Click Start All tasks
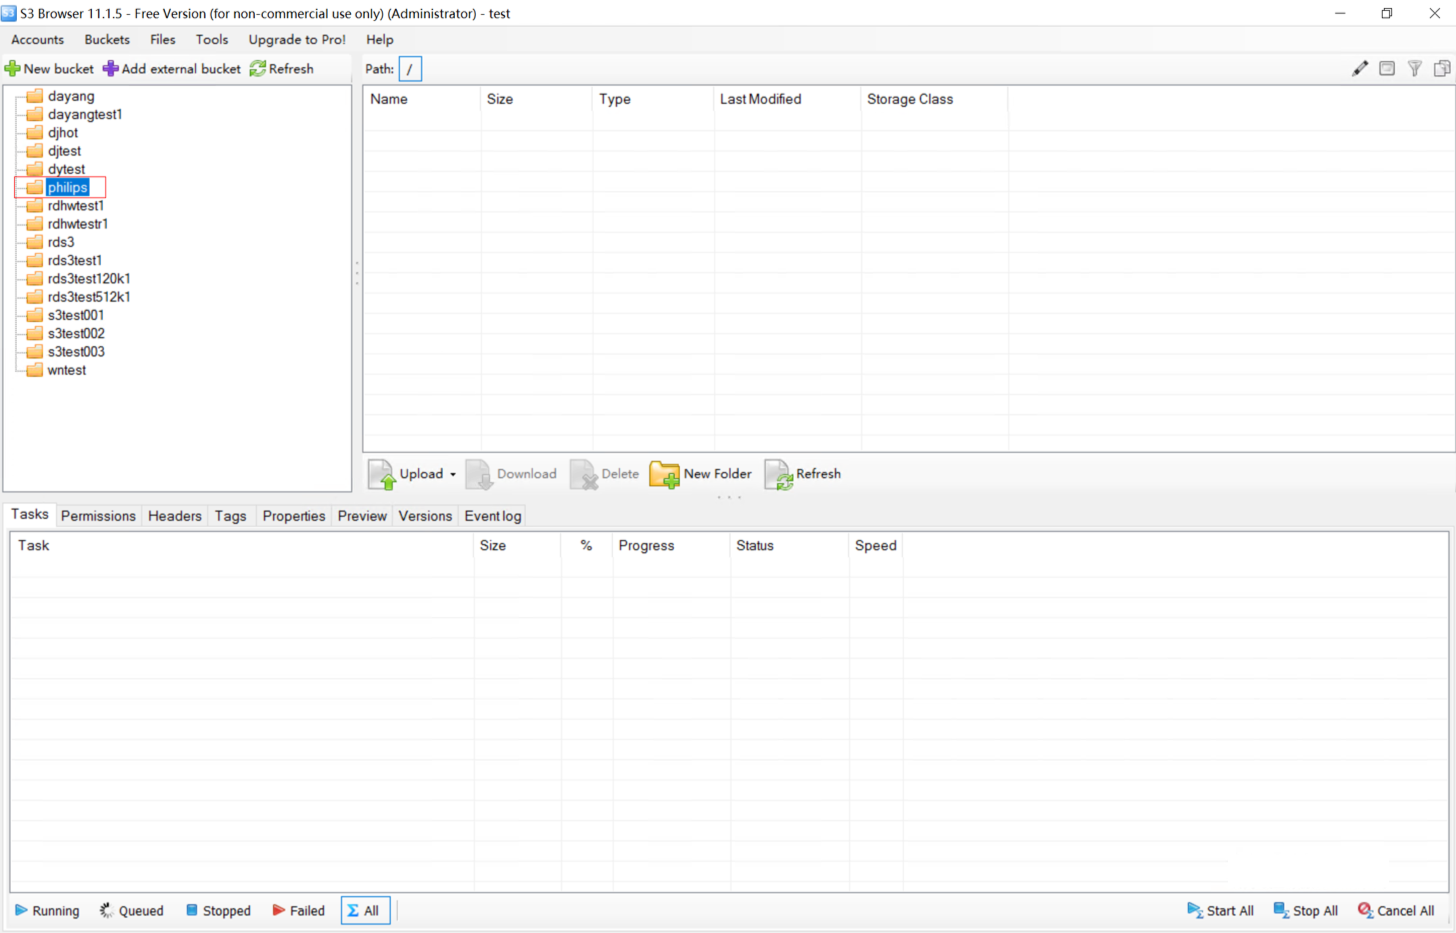 [x=1220, y=911]
